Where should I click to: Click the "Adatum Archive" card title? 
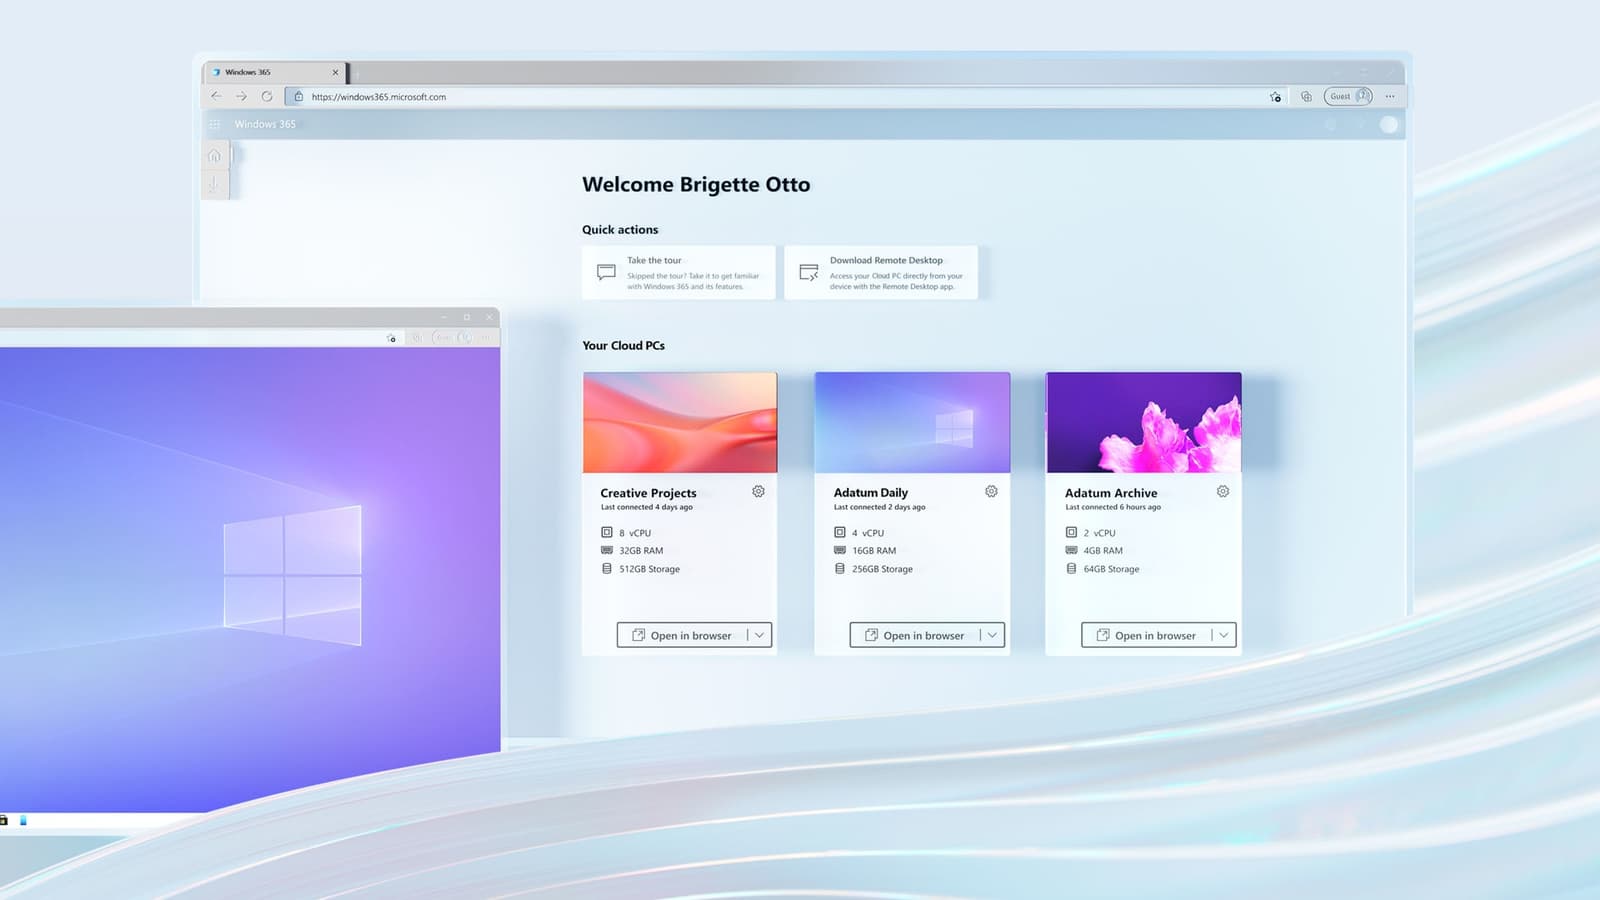1111,493
